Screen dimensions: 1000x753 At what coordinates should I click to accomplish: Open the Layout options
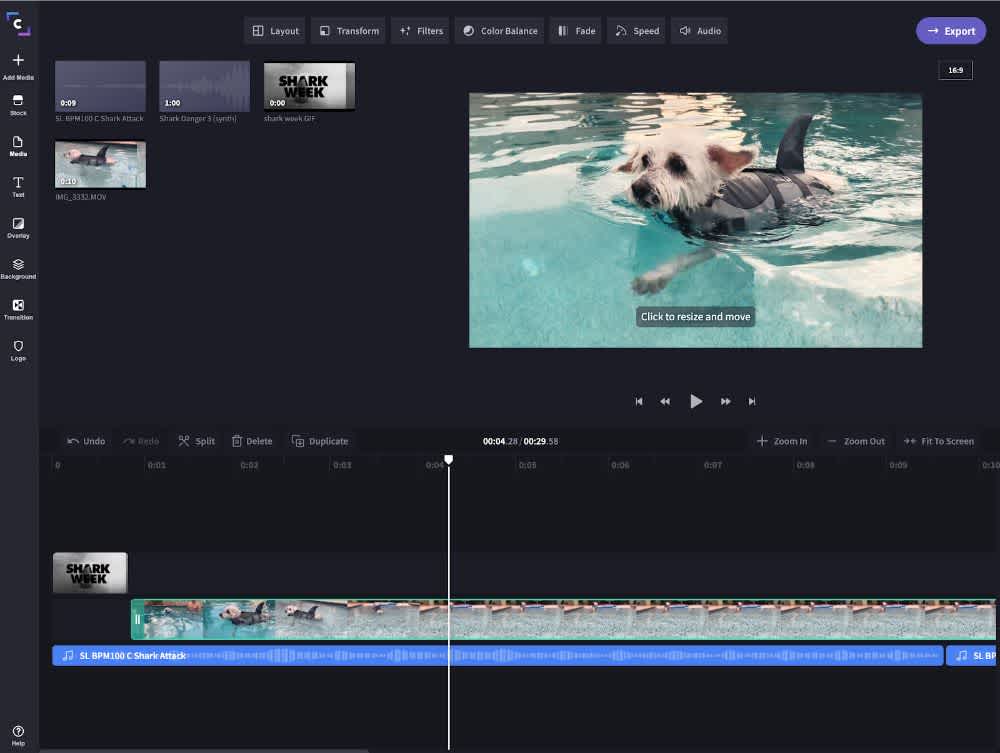coord(275,31)
